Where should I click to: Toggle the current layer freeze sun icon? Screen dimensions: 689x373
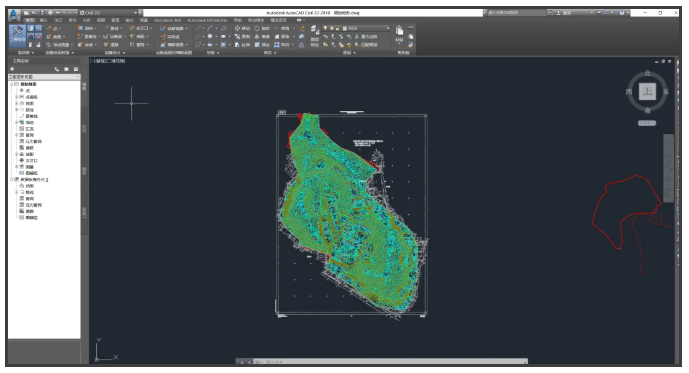point(332,28)
